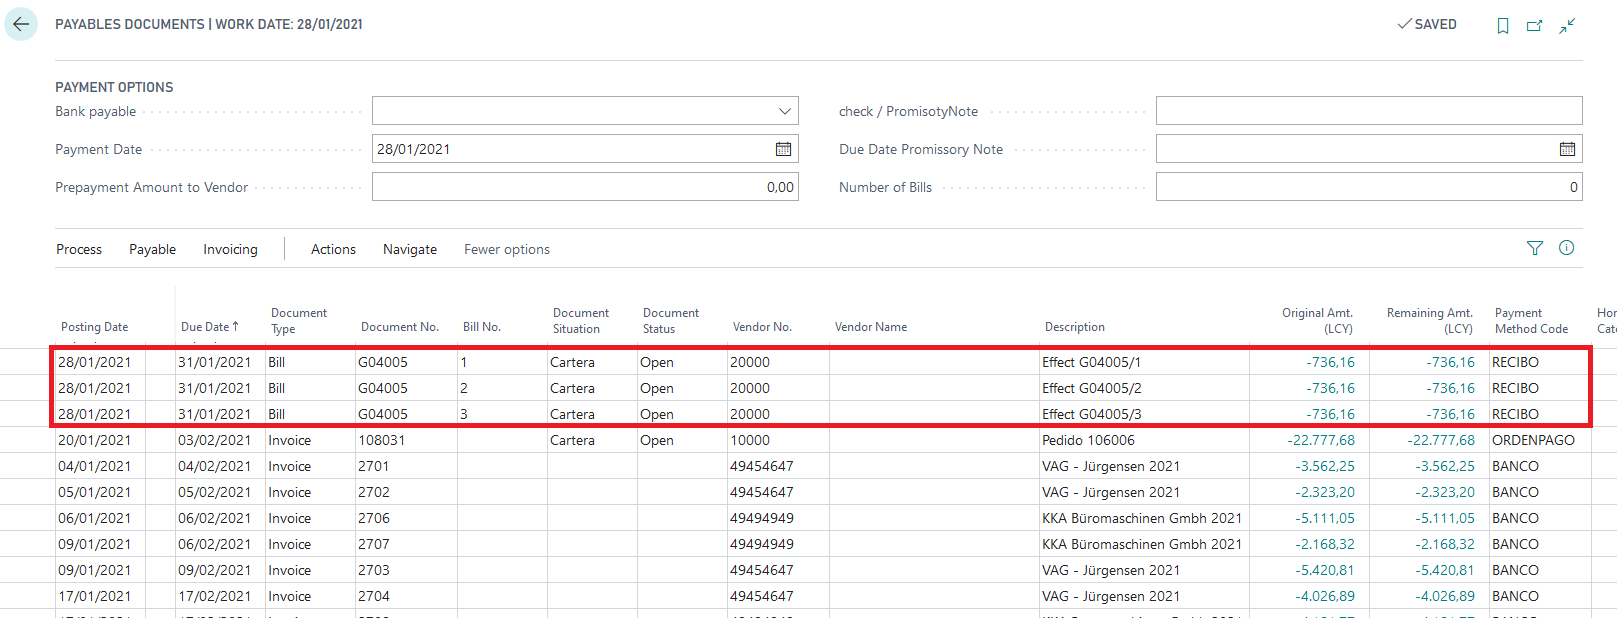
Task: Click Fewer options
Action: [x=507, y=249]
